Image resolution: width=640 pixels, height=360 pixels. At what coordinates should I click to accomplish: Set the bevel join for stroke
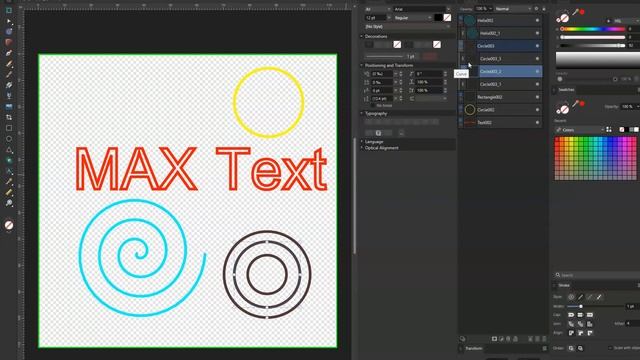click(580, 324)
